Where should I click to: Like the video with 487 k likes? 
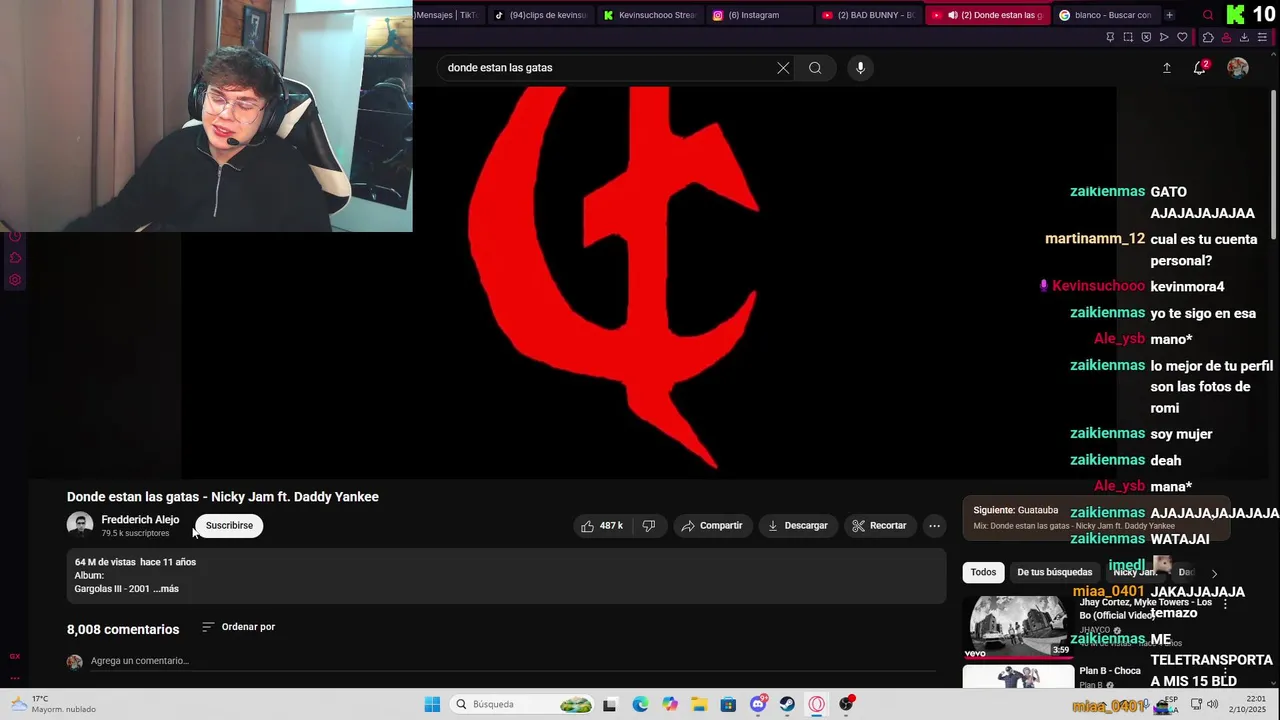tap(602, 526)
